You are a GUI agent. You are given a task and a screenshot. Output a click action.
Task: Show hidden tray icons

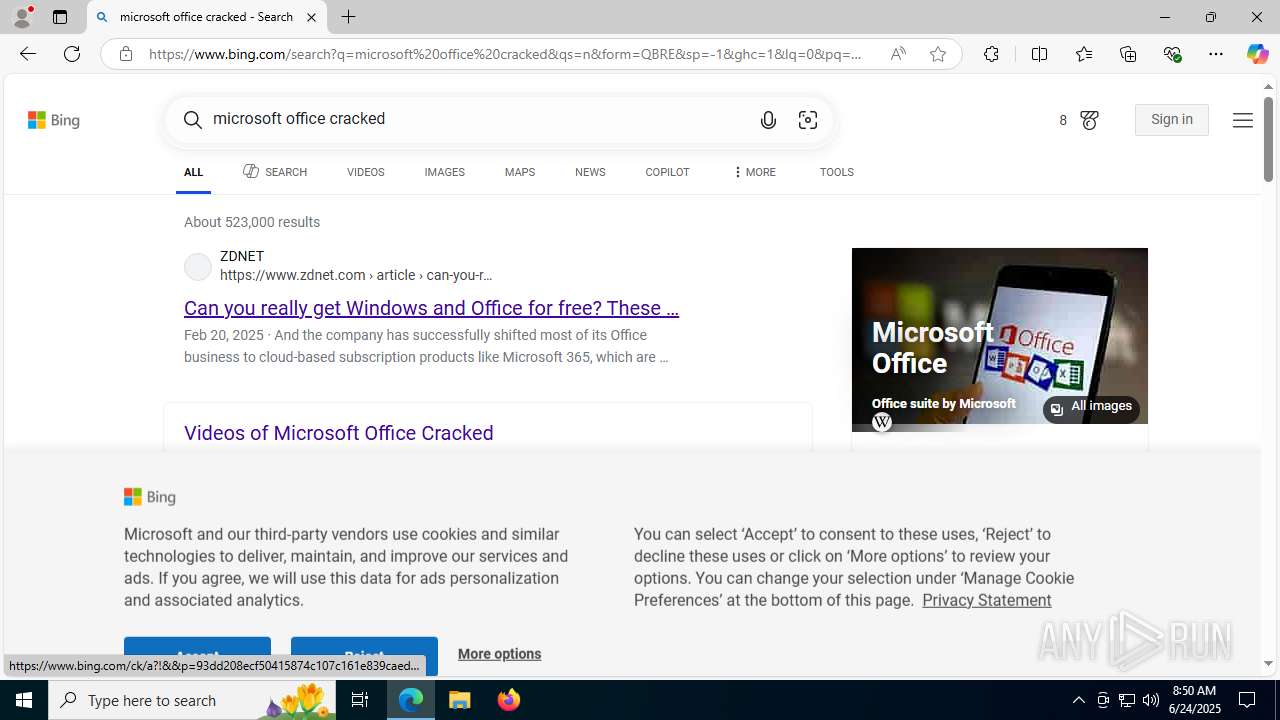click(1078, 700)
